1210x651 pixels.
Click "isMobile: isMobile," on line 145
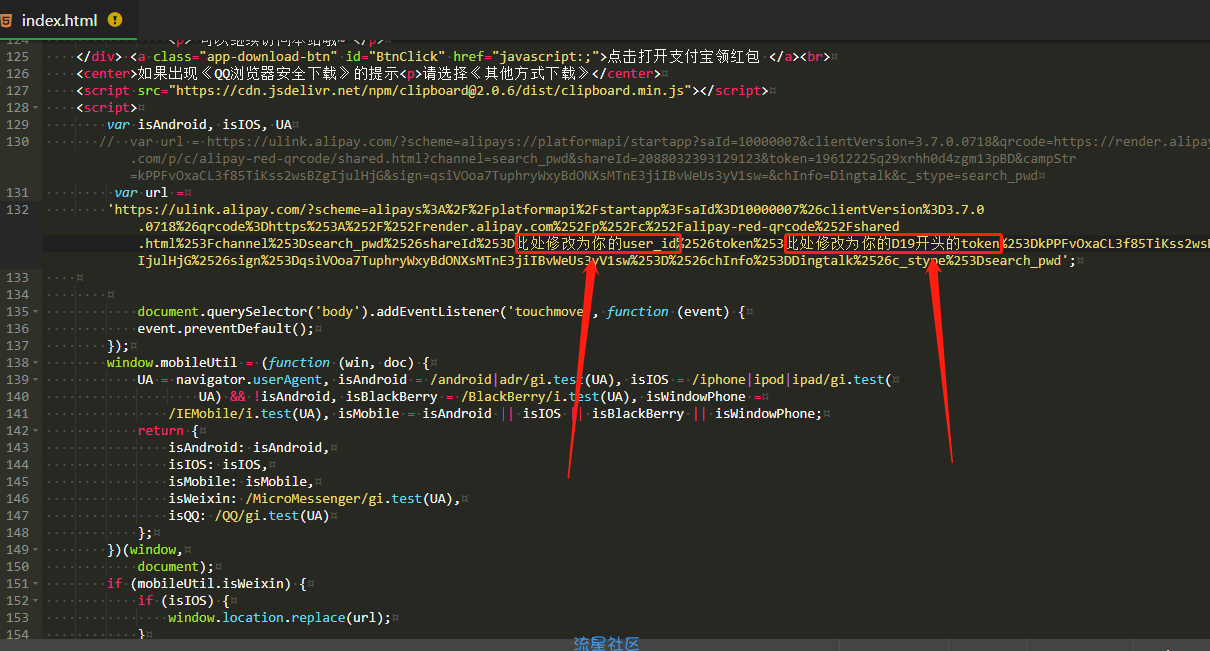pos(241,482)
